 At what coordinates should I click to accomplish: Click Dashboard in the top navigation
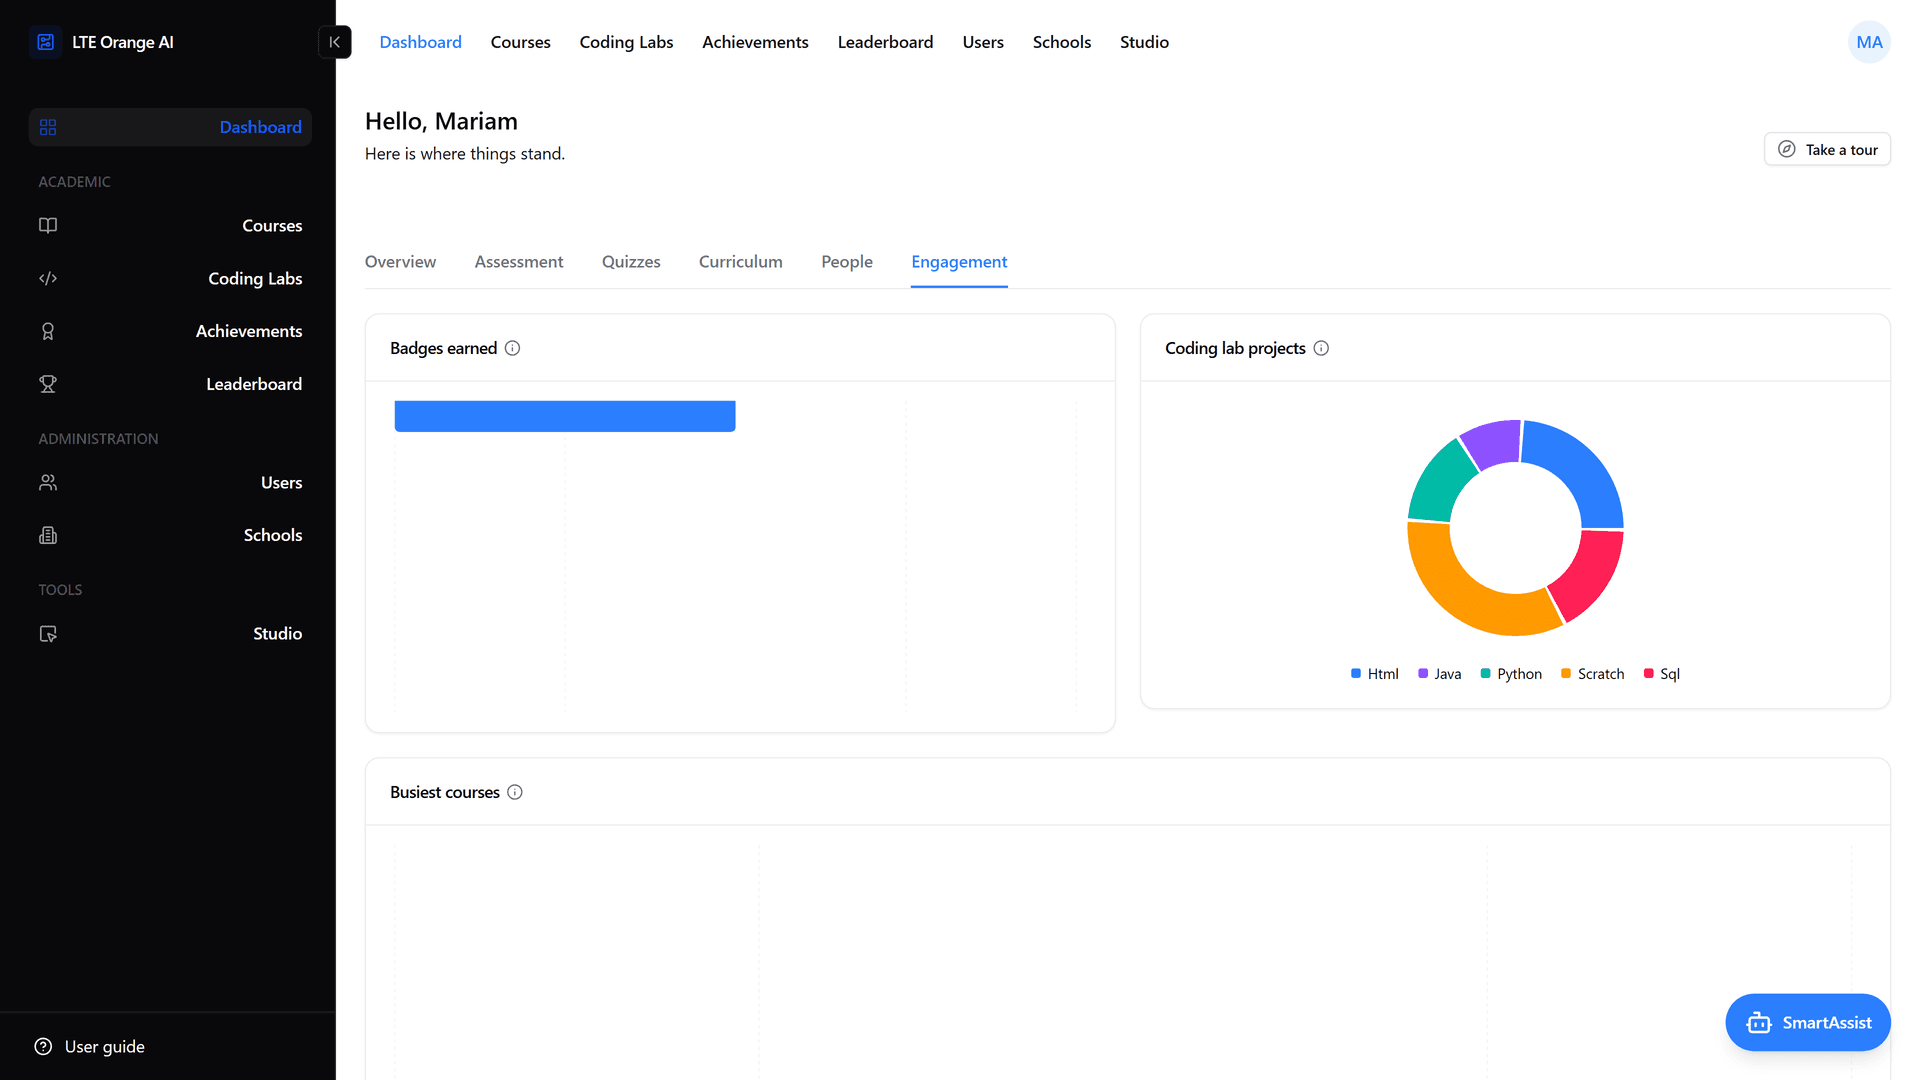pyautogui.click(x=420, y=42)
